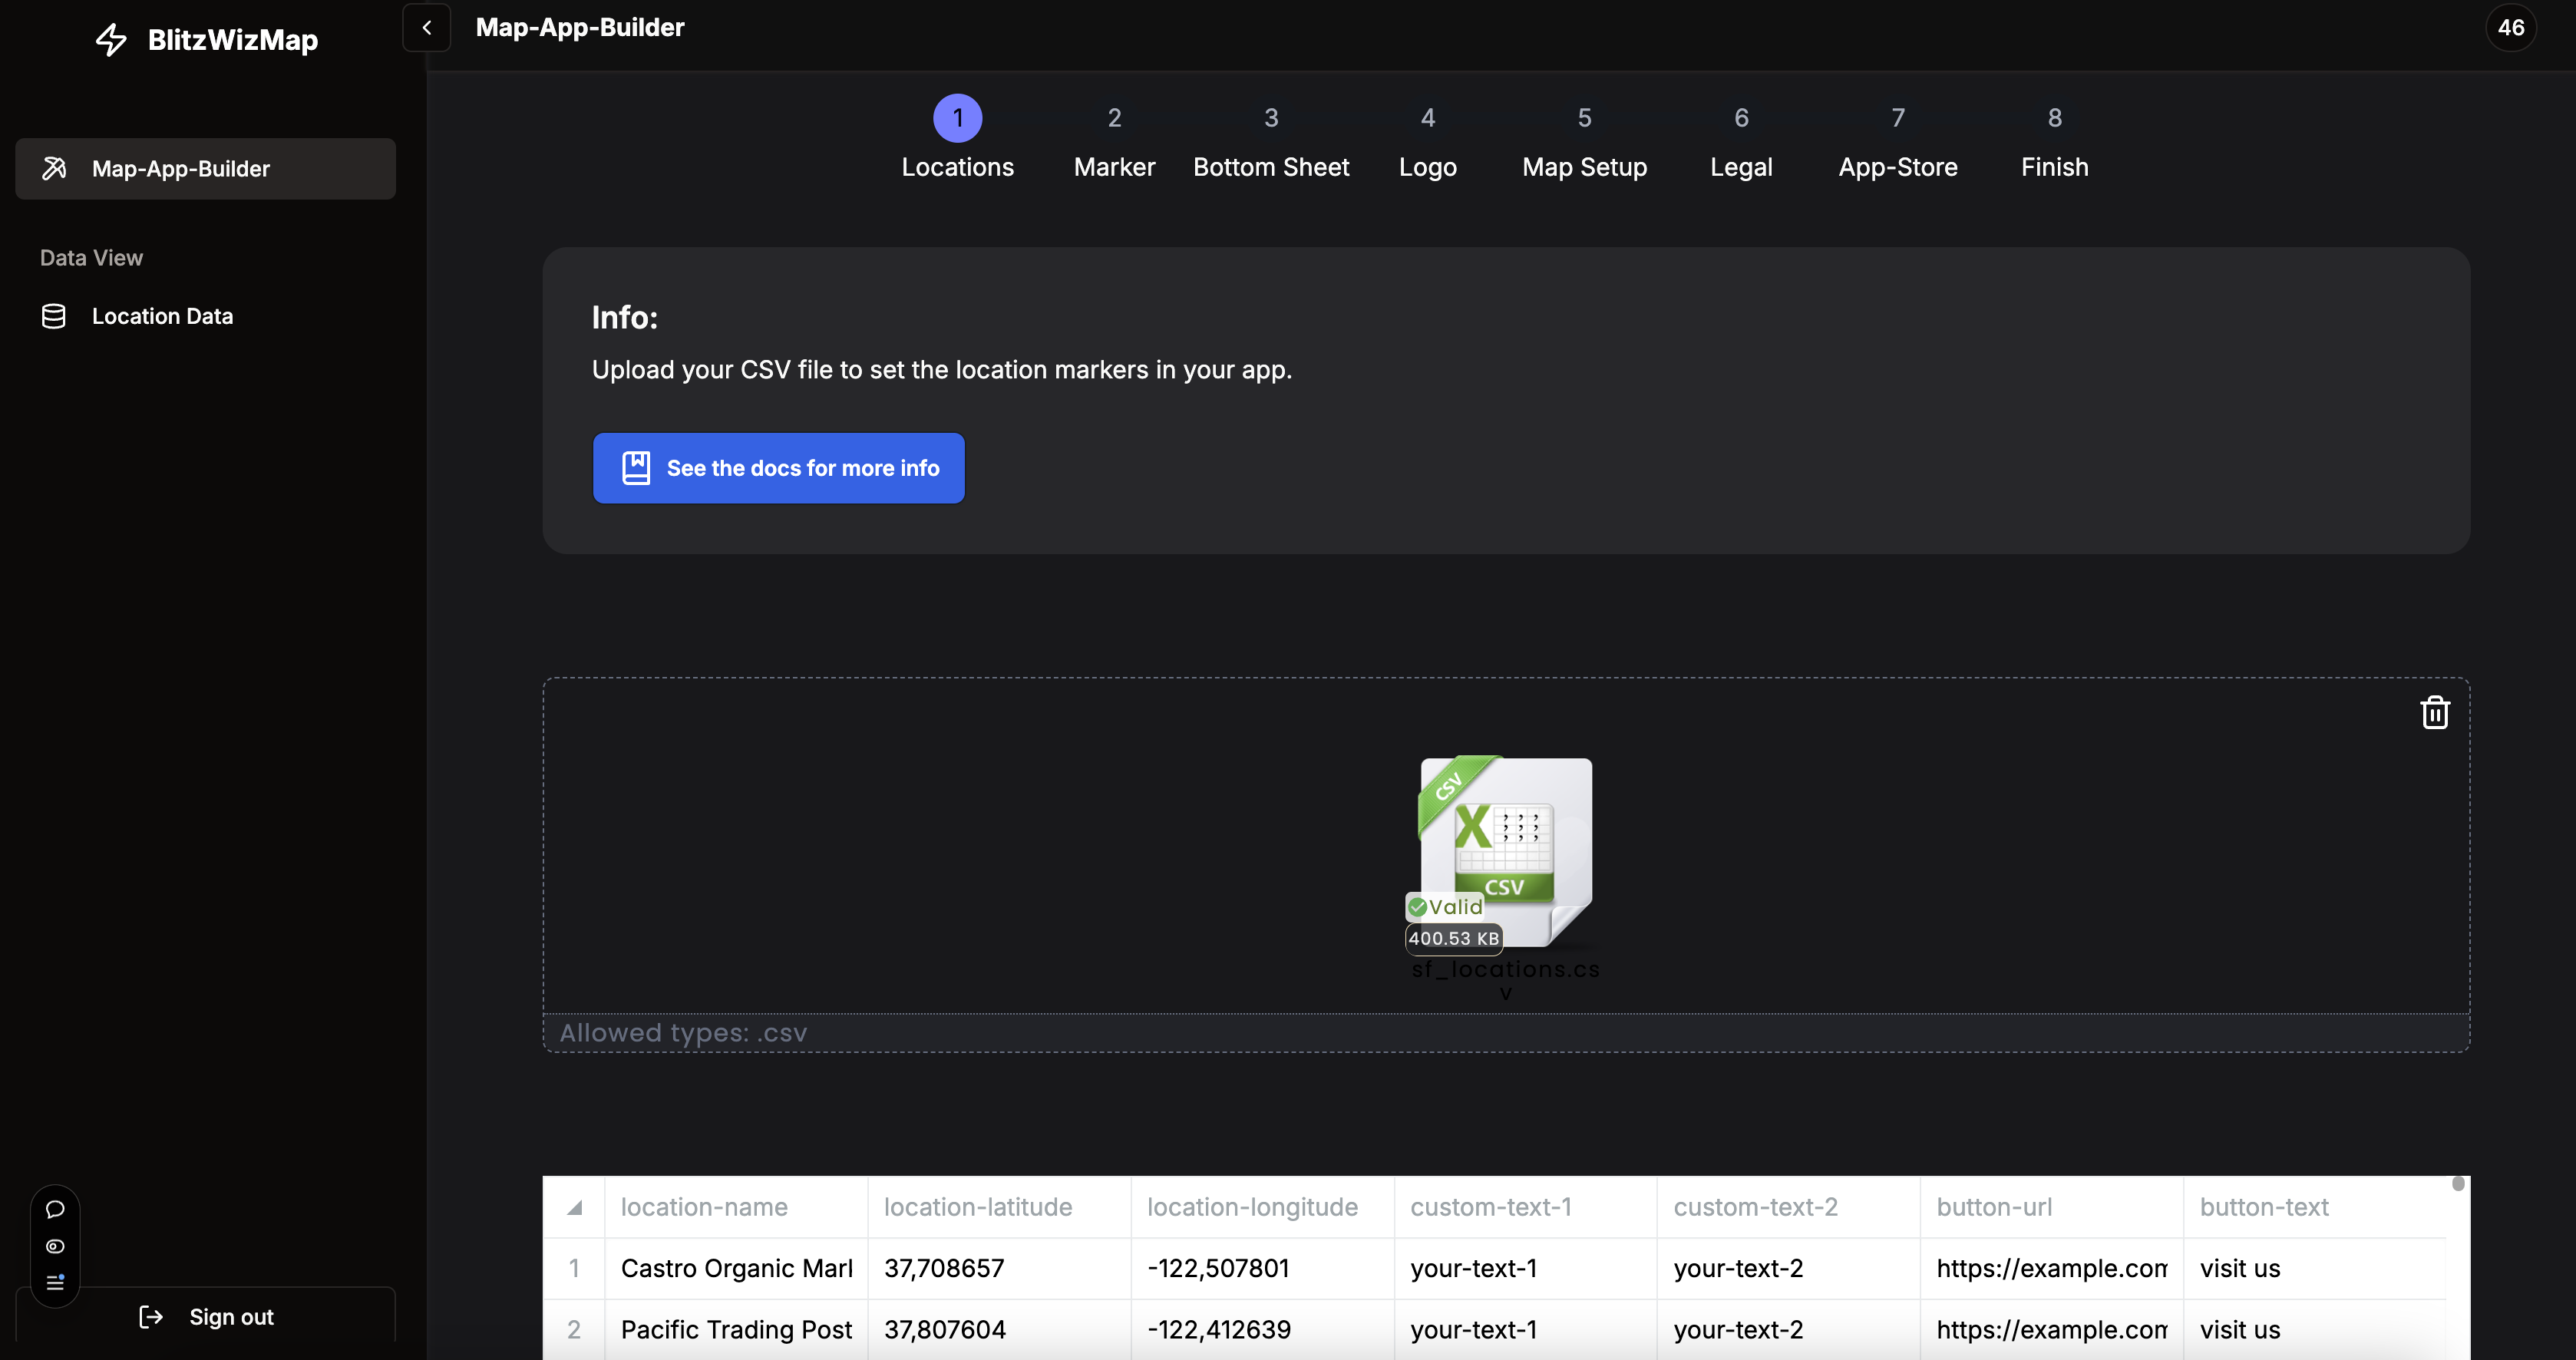Click latitude cell 37,708657

999,1268
